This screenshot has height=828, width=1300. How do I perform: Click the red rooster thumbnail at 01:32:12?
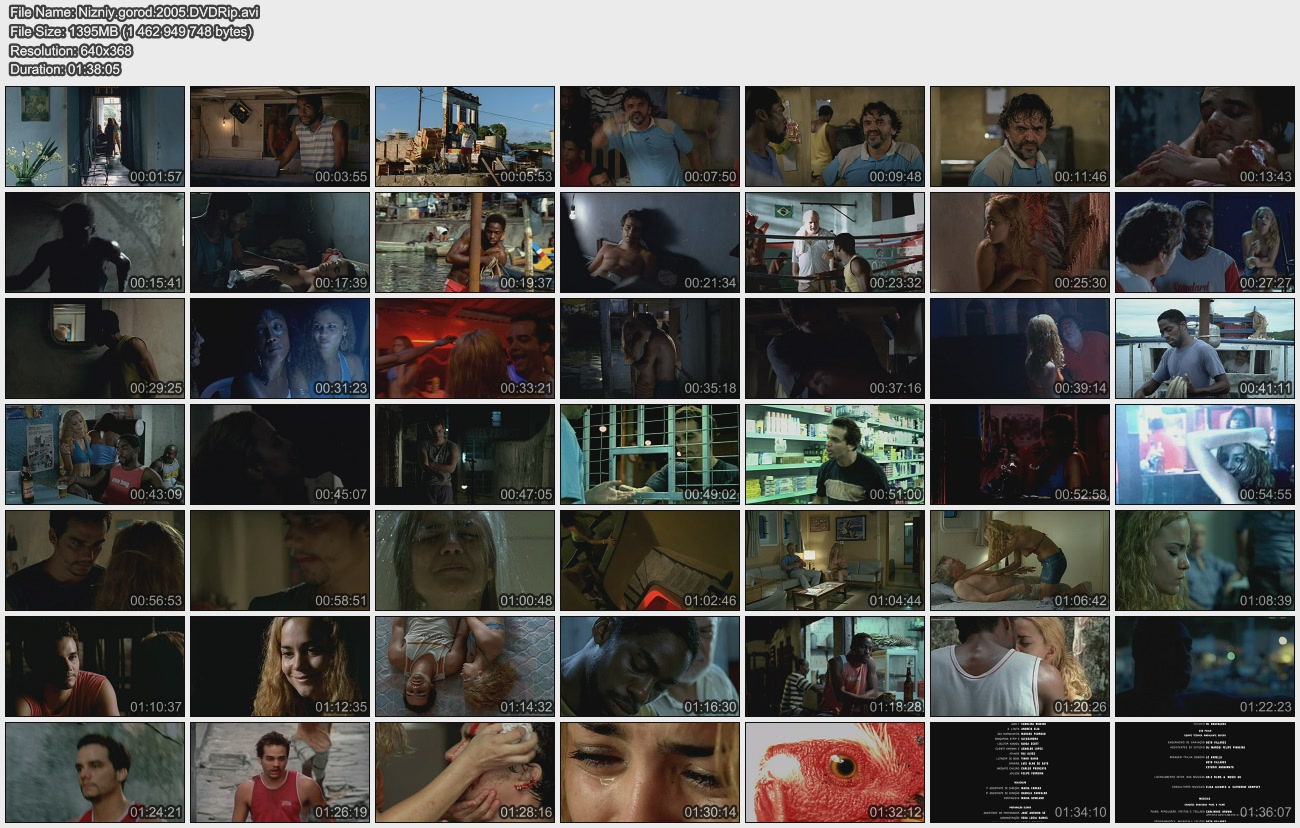[x=835, y=772]
